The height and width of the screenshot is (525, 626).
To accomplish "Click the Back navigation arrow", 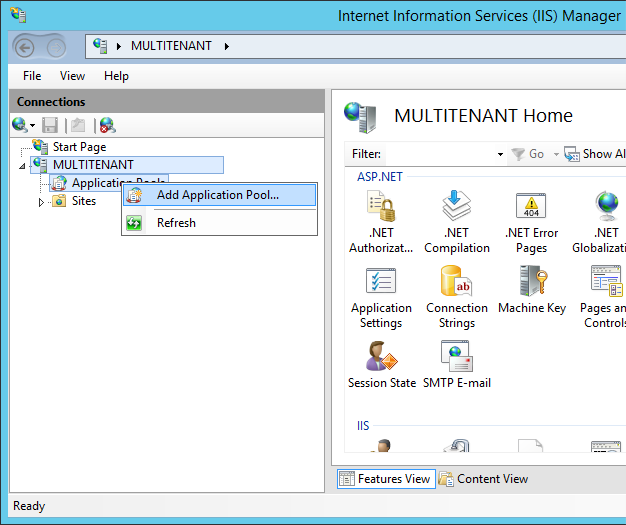I will pos(25,48).
